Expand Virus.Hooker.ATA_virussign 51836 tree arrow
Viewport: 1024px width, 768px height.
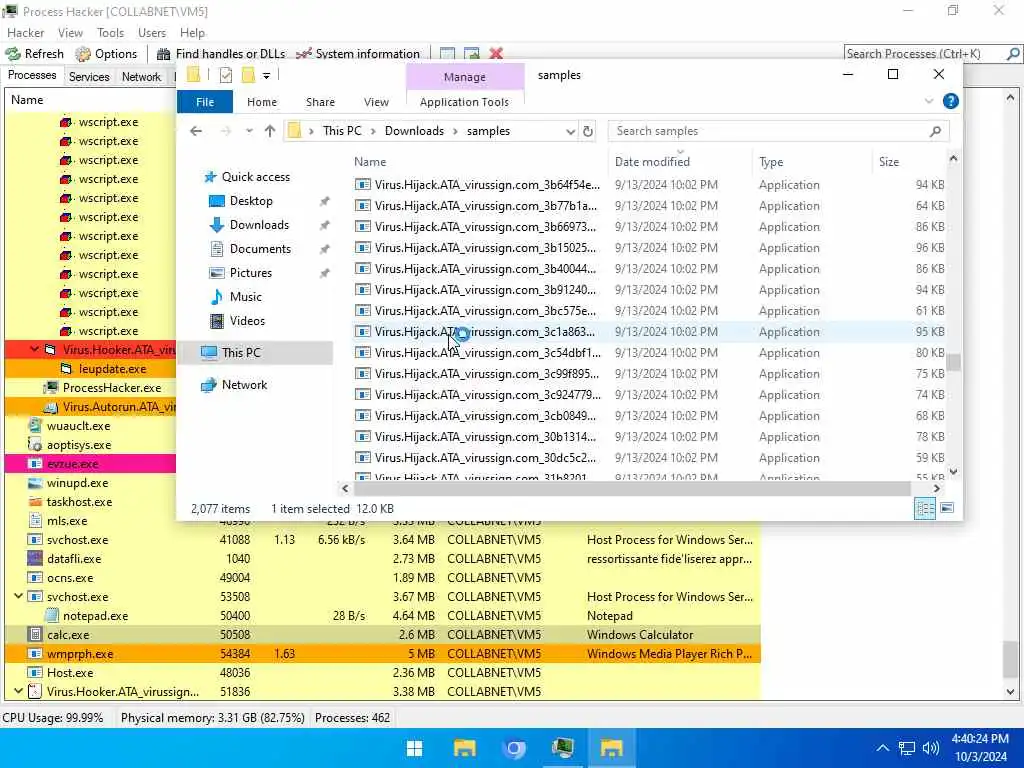click(18, 691)
